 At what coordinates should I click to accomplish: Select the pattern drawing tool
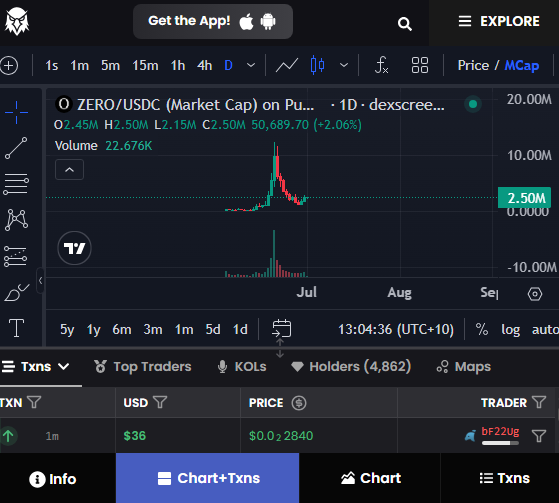click(x=16, y=220)
